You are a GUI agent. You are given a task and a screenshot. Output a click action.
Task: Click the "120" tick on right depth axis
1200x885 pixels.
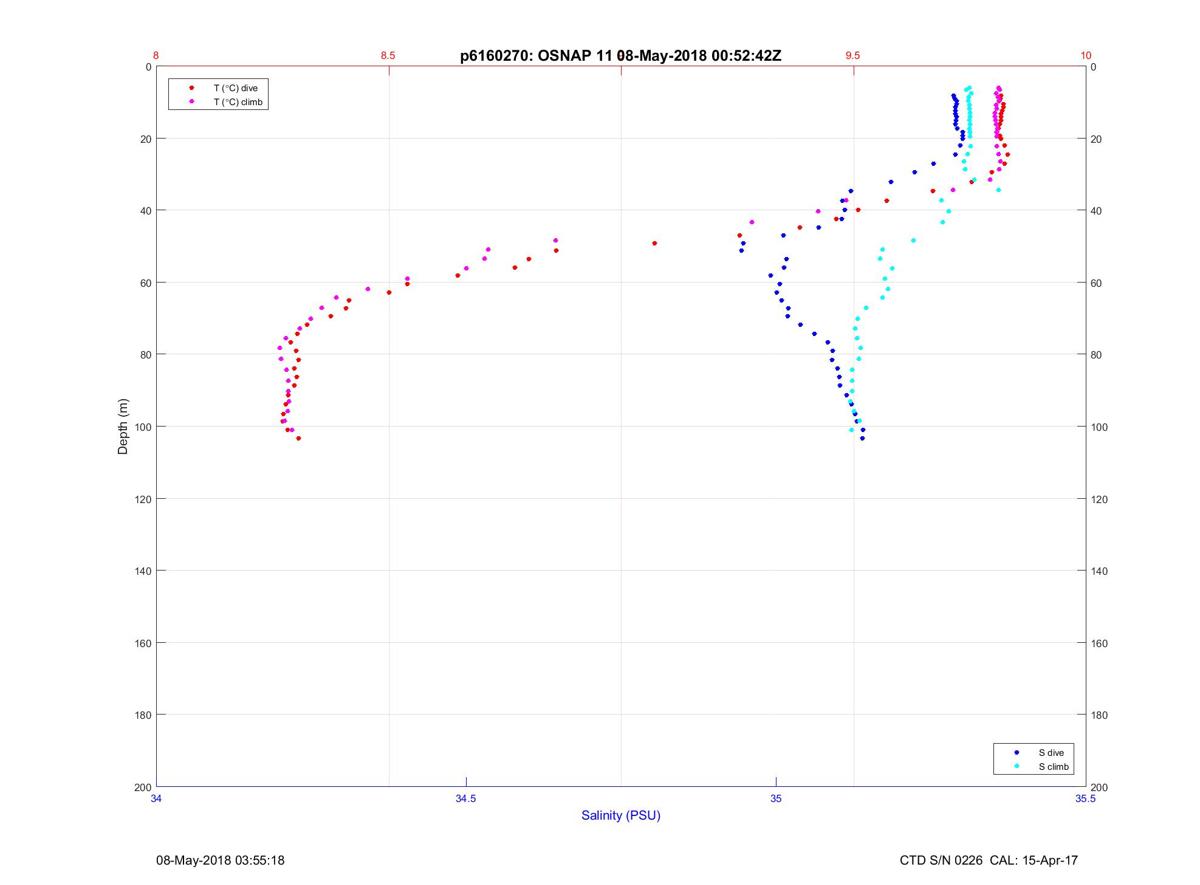click(1100, 499)
